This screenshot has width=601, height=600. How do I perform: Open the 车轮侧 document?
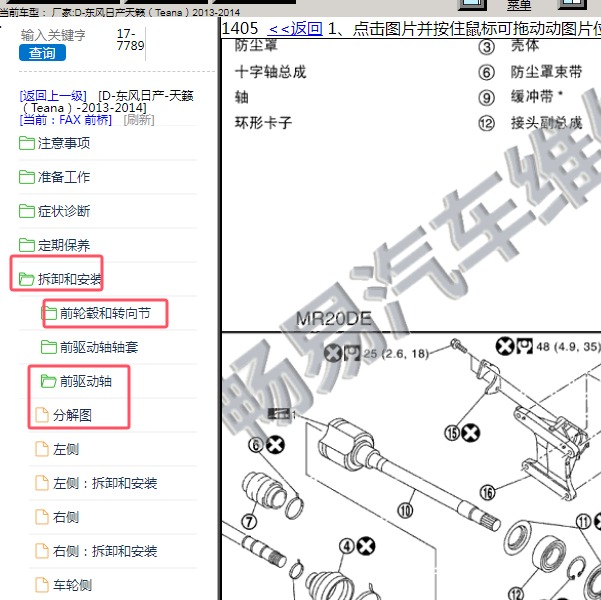pyautogui.click(x=72, y=585)
